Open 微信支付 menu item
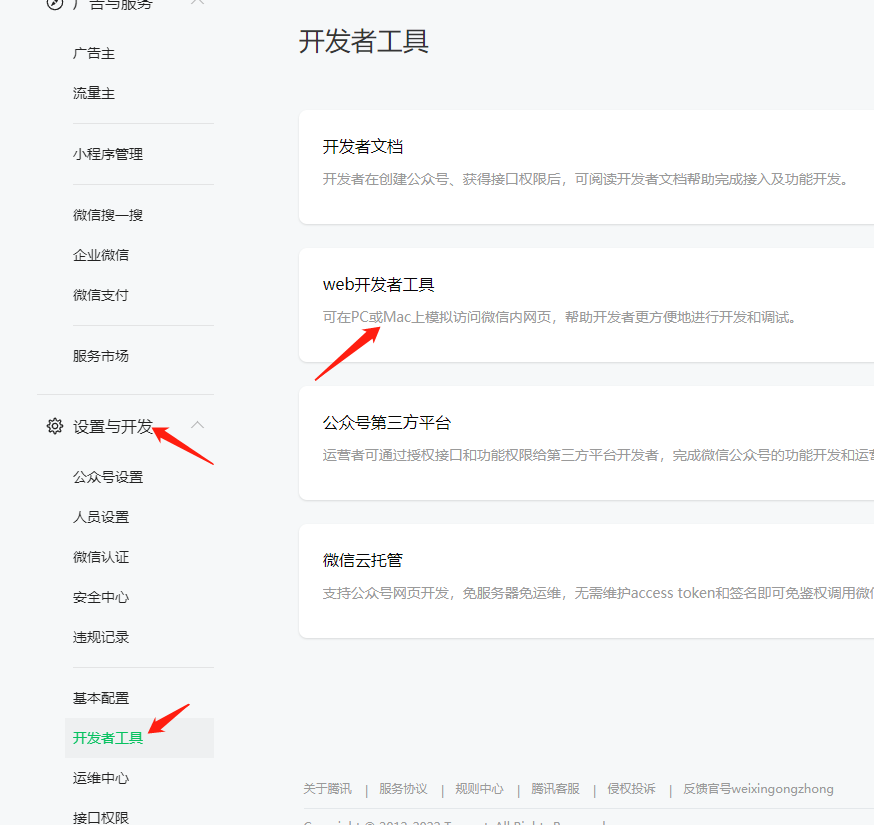This screenshot has height=825, width=874. (x=101, y=295)
